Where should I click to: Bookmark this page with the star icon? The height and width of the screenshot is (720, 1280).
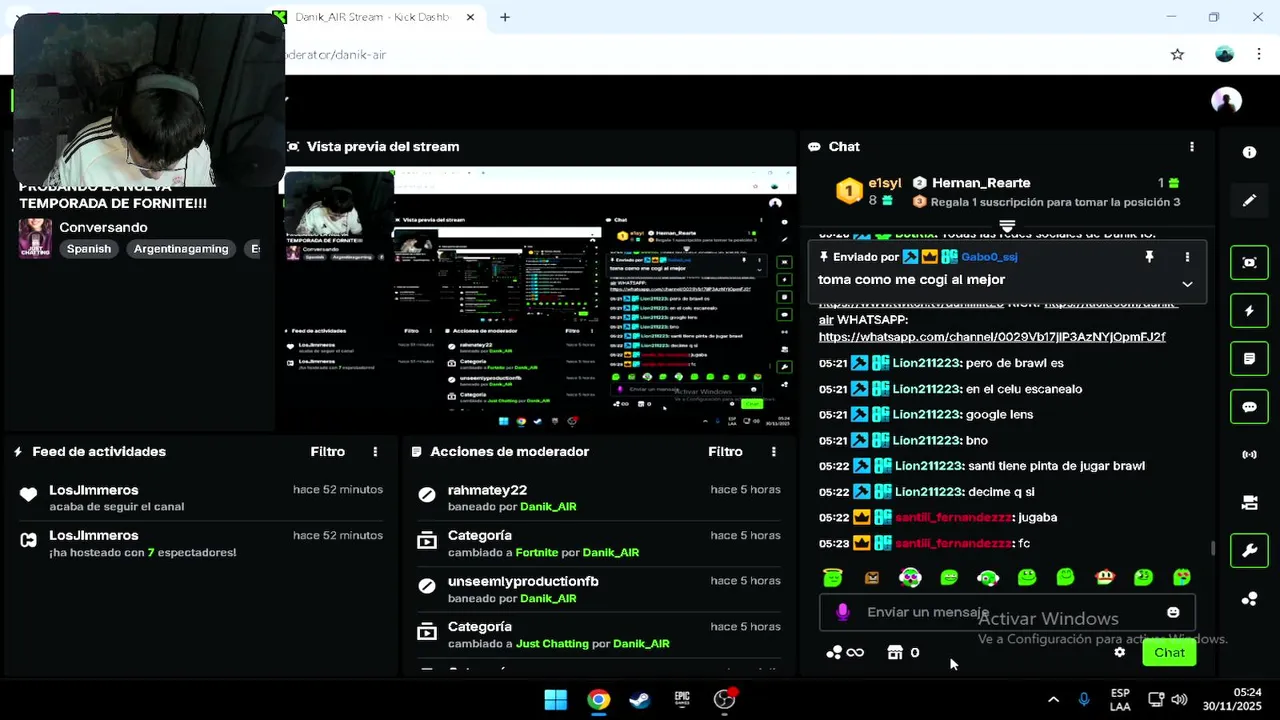click(1177, 54)
